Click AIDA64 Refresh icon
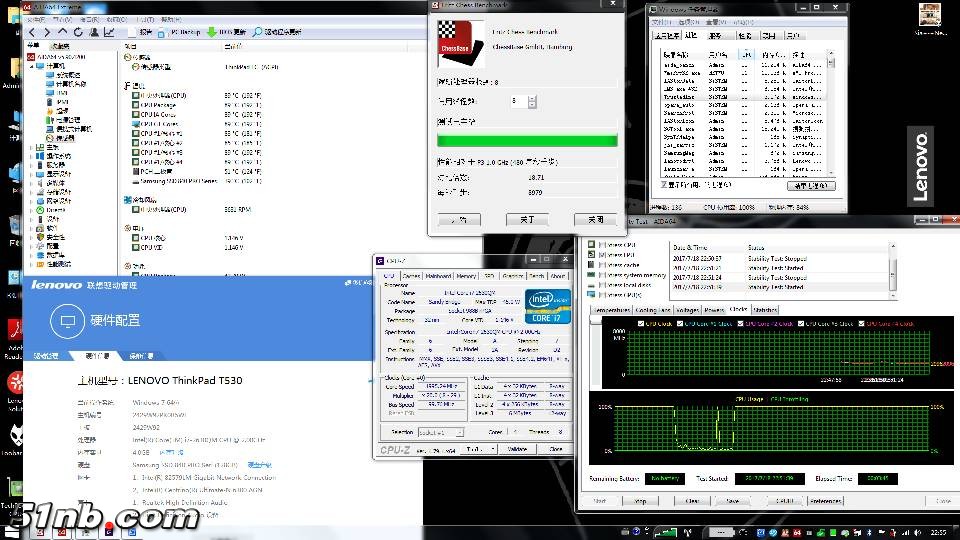The height and width of the screenshot is (540, 960). 78,32
